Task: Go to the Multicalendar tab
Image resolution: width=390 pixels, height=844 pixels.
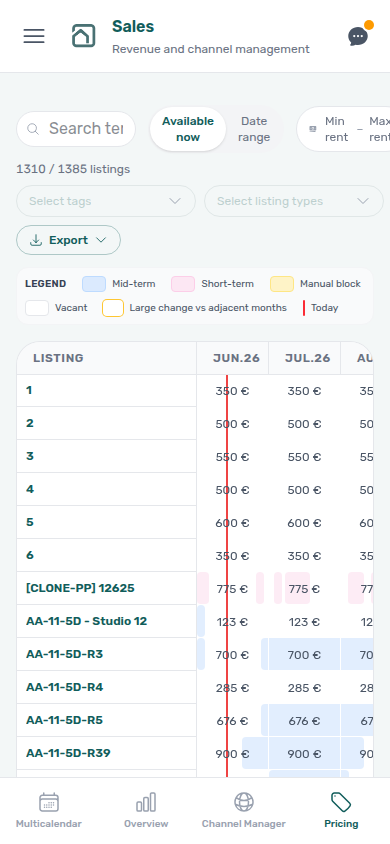Action: (49, 811)
